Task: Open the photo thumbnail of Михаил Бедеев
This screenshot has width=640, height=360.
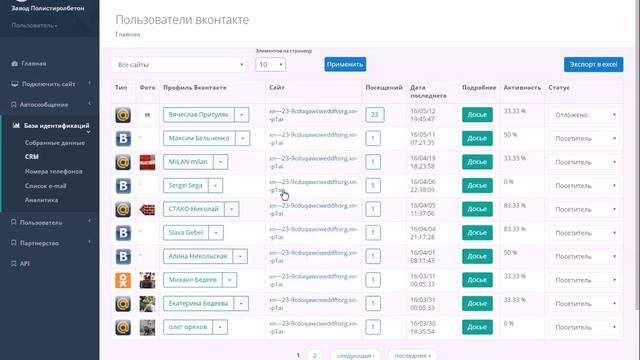Action: point(147,280)
